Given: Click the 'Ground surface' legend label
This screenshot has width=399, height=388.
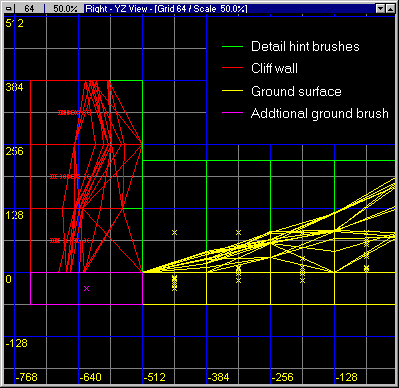Looking at the screenshot, I should tap(296, 91).
